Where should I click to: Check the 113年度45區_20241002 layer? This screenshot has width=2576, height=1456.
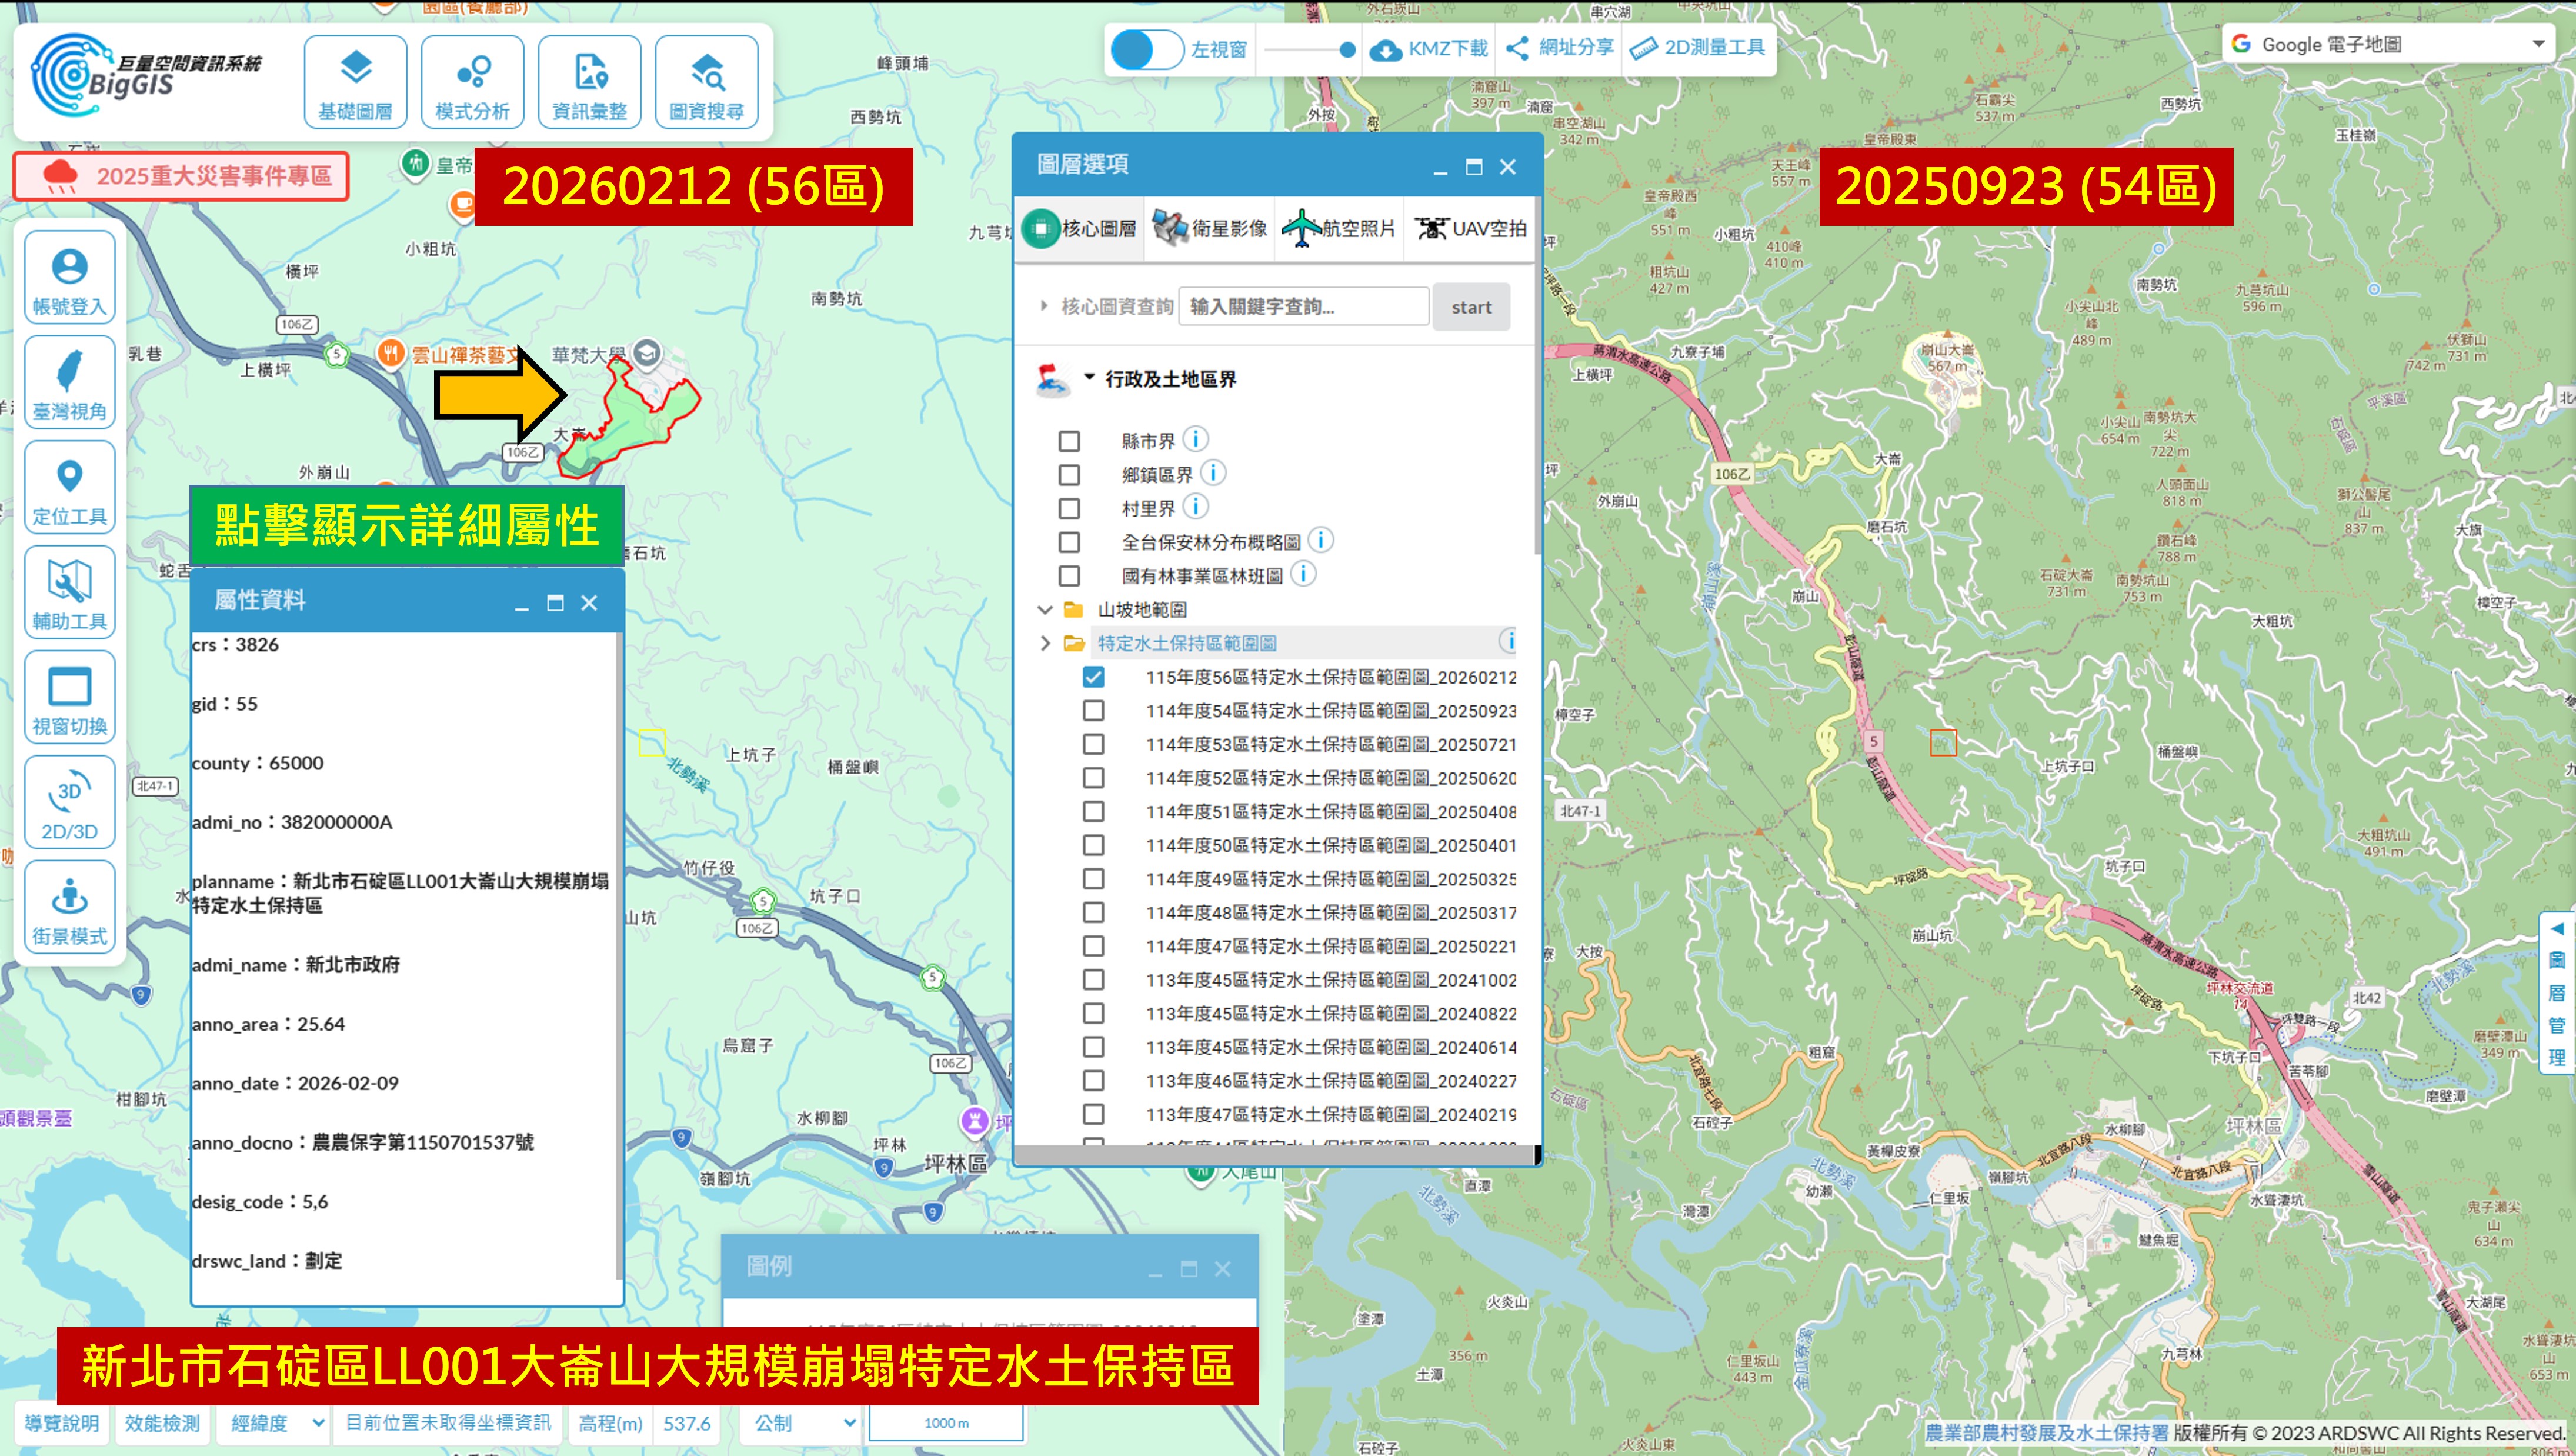point(1093,980)
